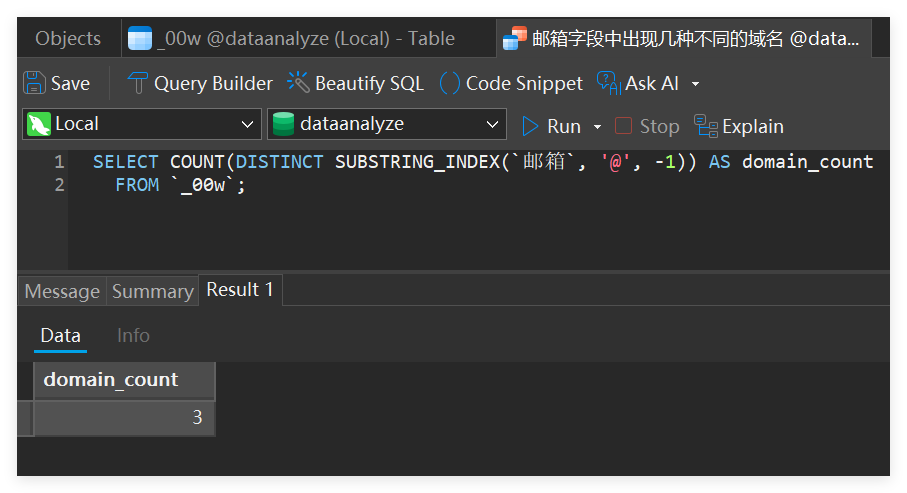Click the Stop button
Image resolution: width=907 pixels, height=493 pixels.
[x=647, y=126]
